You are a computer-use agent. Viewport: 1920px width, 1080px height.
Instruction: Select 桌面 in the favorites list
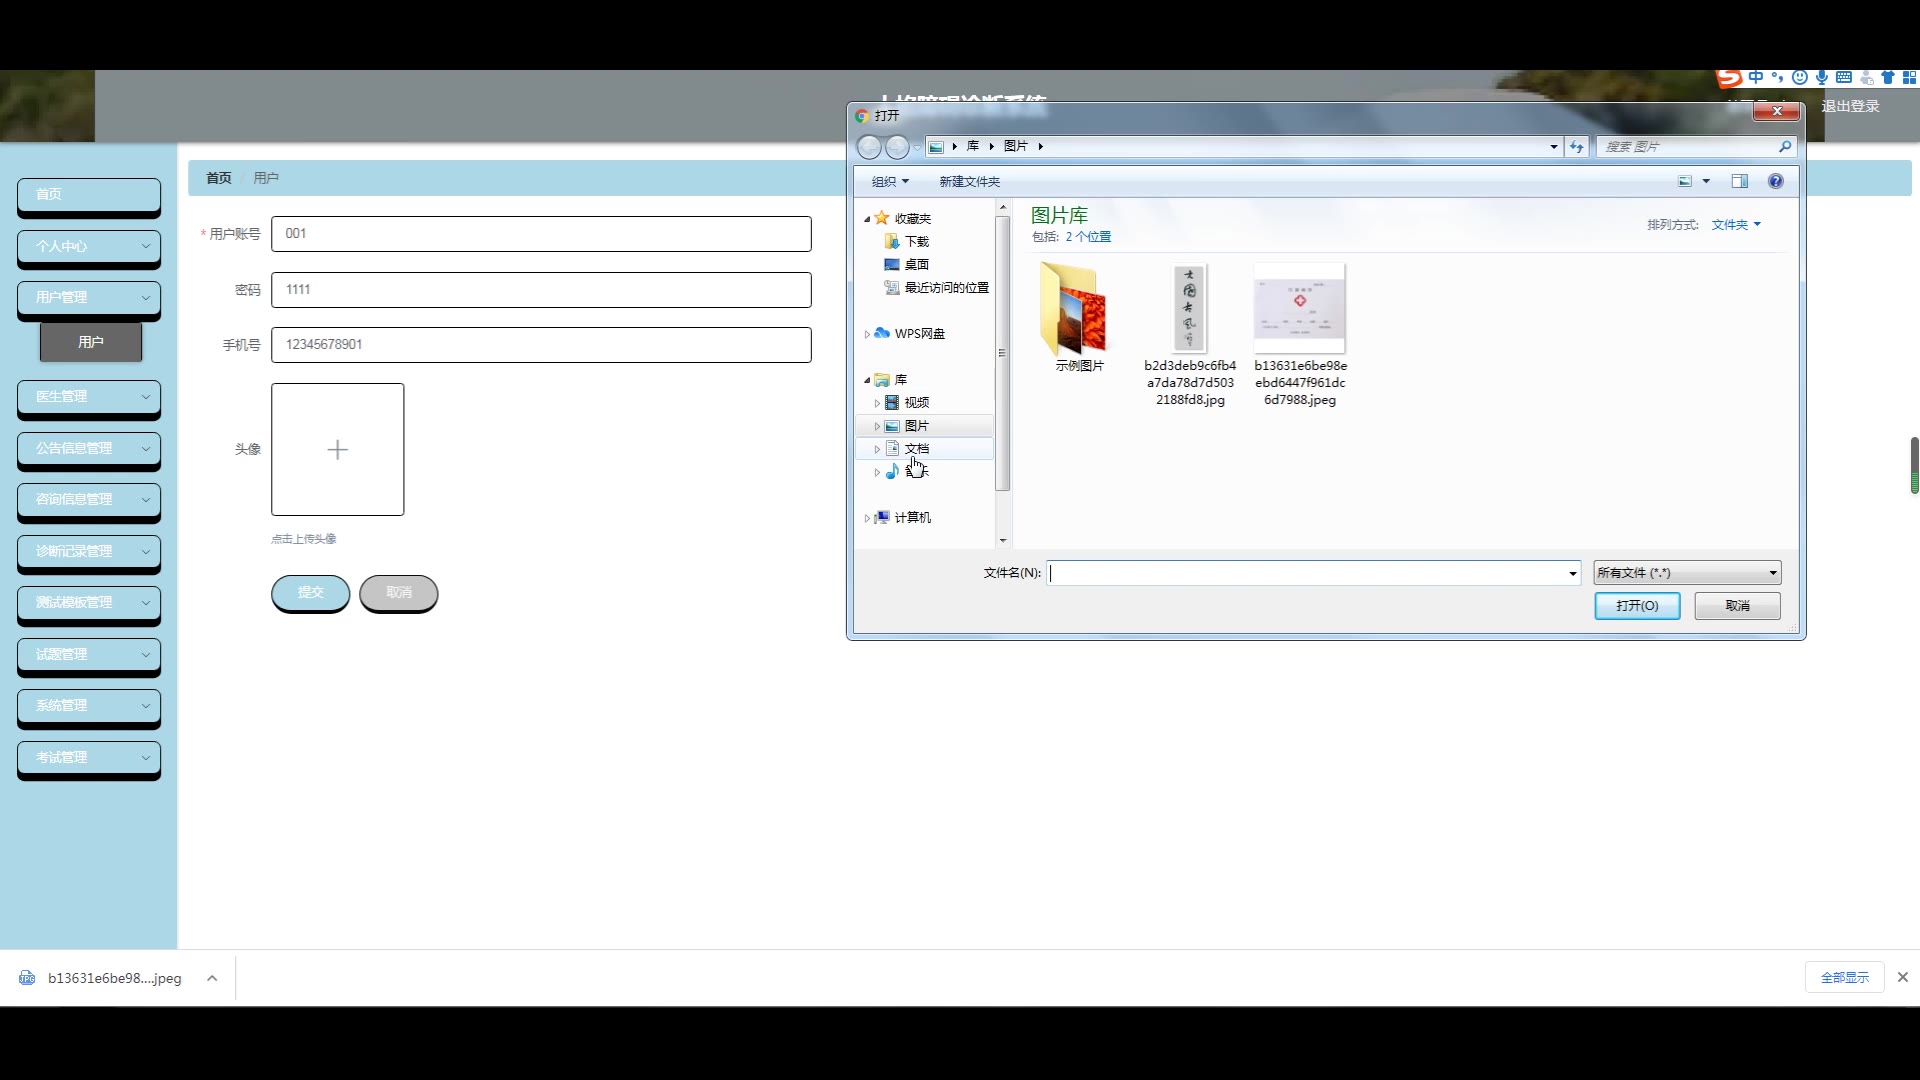(x=916, y=265)
